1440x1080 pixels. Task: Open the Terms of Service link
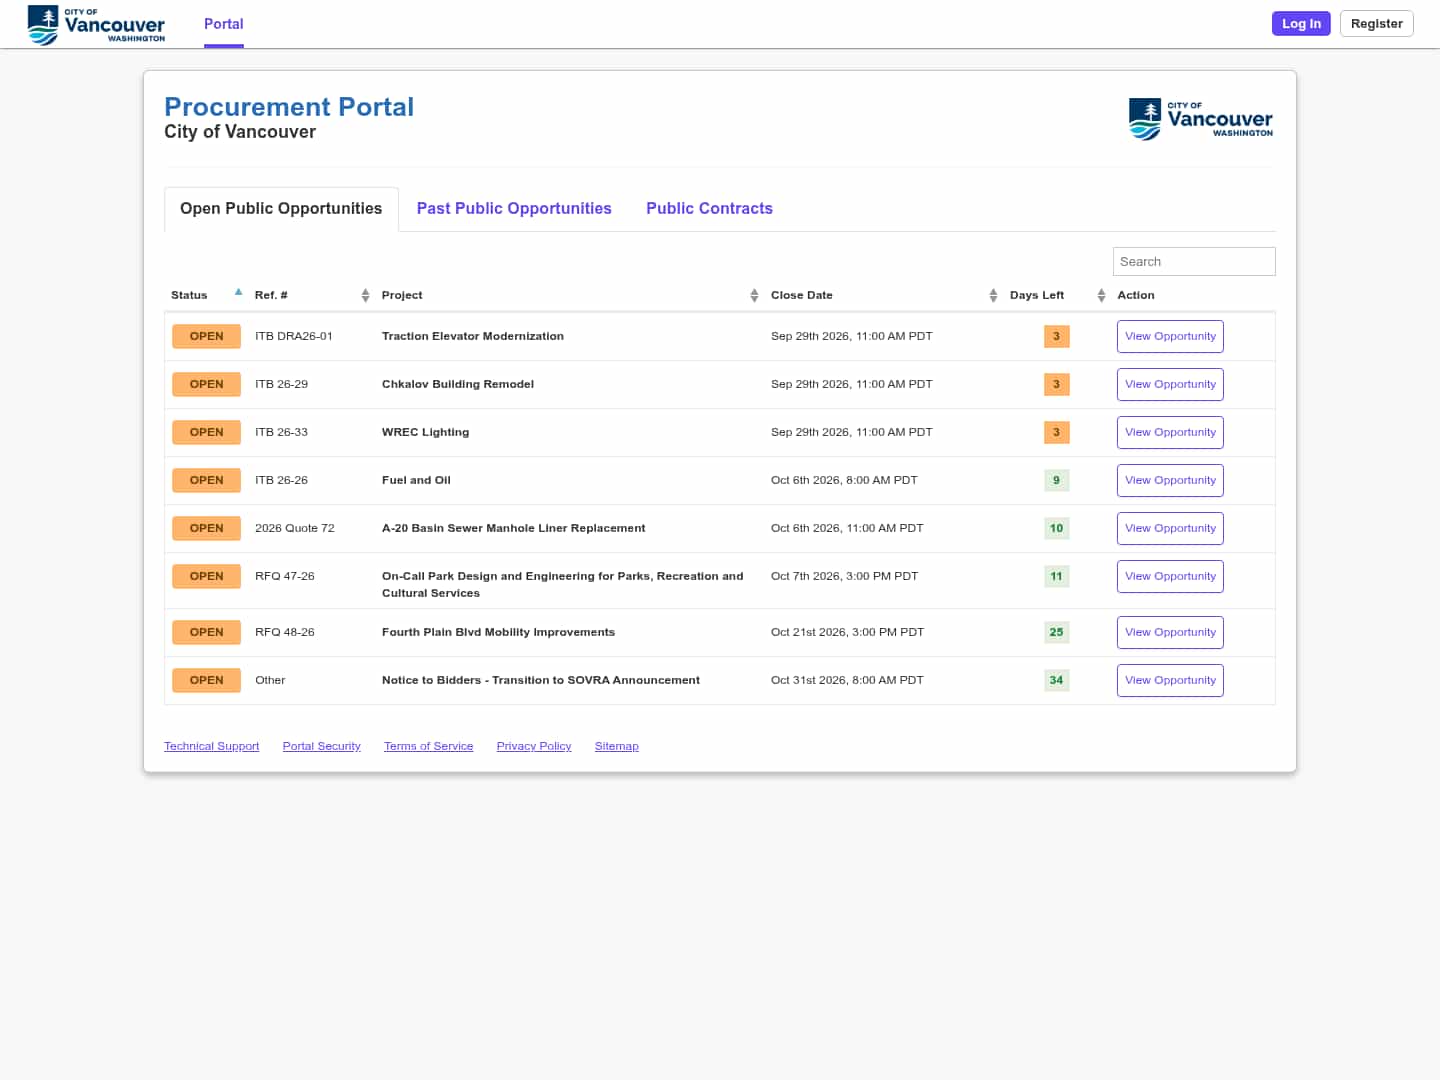(428, 746)
